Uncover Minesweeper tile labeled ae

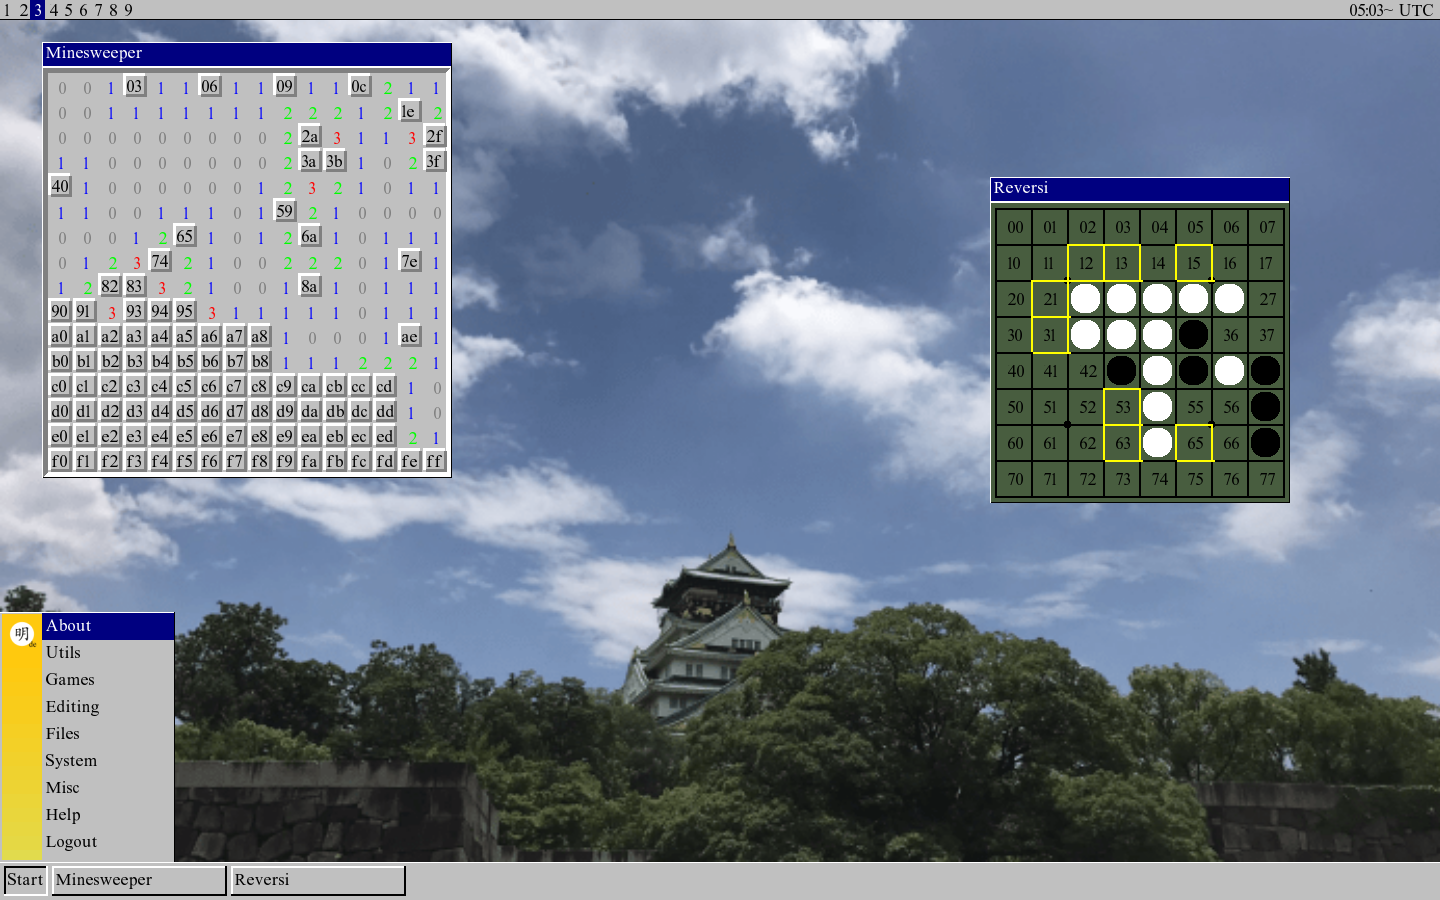click(410, 336)
